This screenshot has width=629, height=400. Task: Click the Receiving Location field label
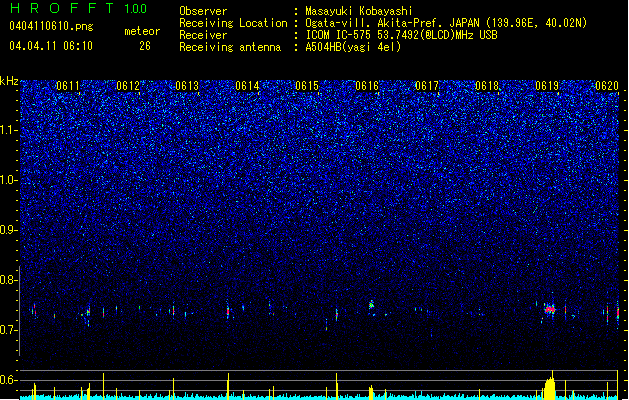(233, 23)
